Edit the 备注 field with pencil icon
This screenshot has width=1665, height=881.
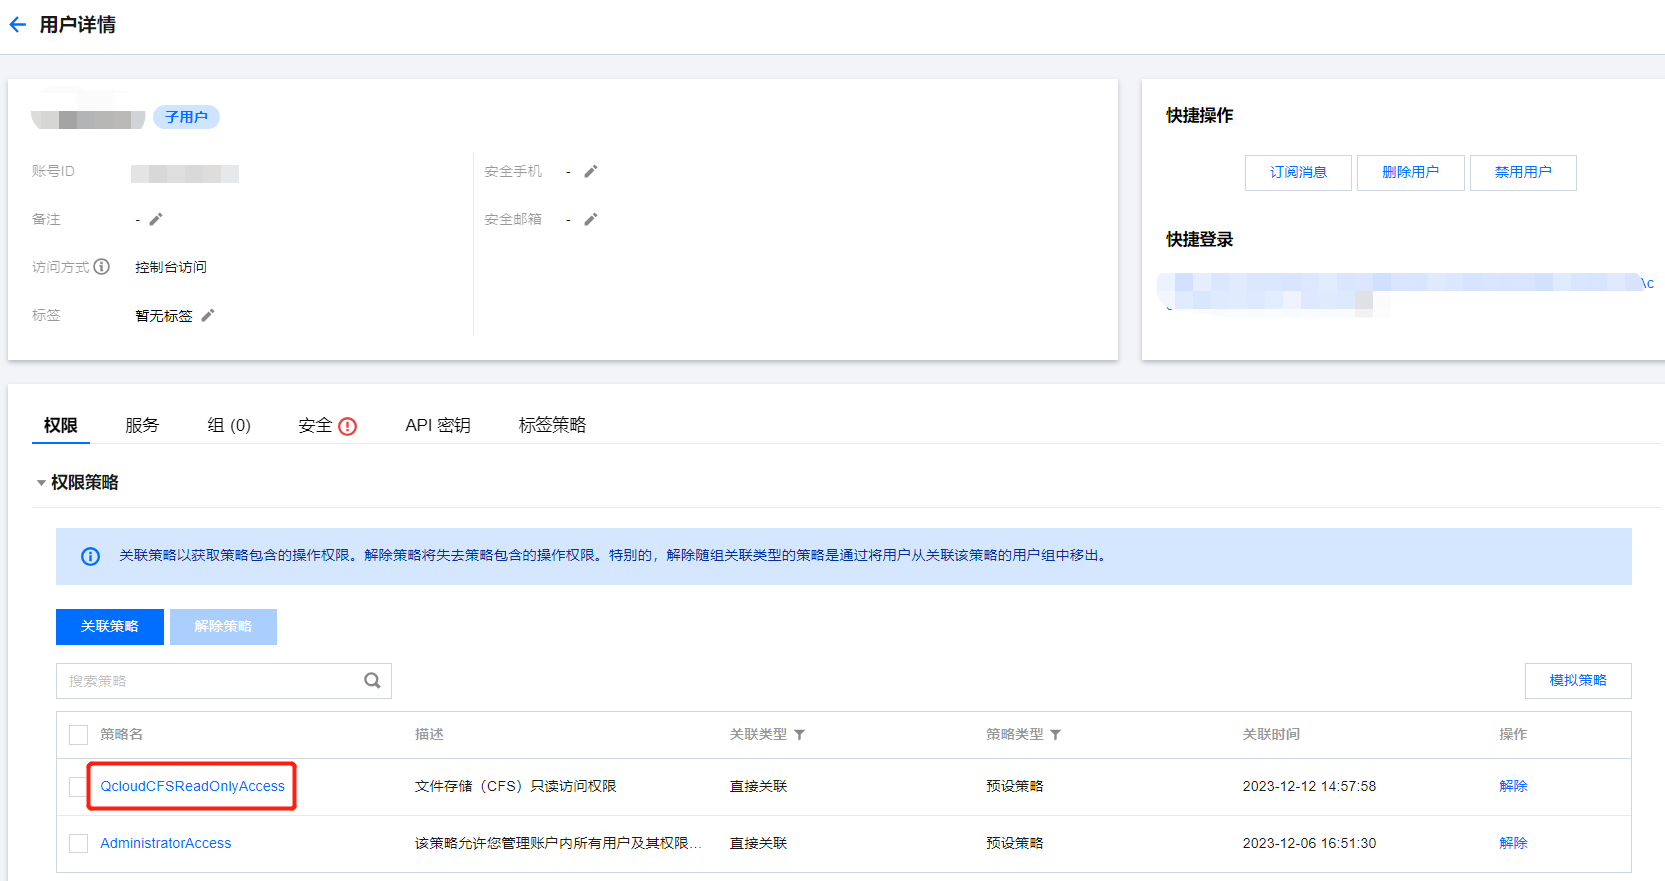coord(156,219)
